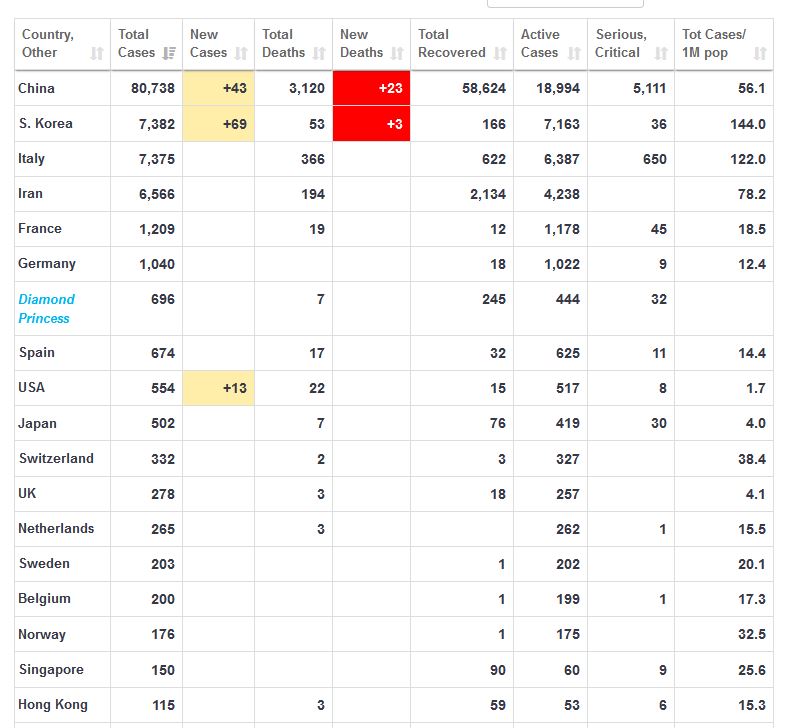Image resolution: width=791 pixels, height=728 pixels.
Task: Sort by Active Cases using its arrows
Action: [575, 53]
